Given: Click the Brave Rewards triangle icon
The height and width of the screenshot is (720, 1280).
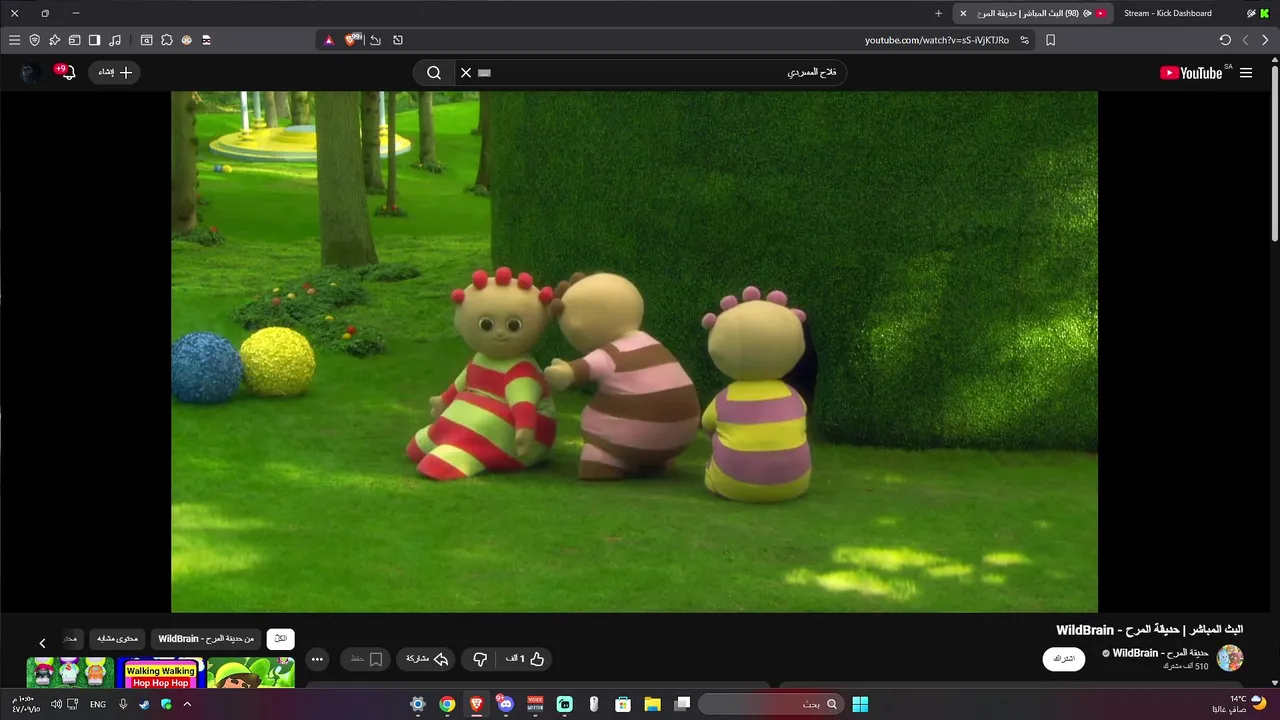Looking at the screenshot, I should point(328,40).
